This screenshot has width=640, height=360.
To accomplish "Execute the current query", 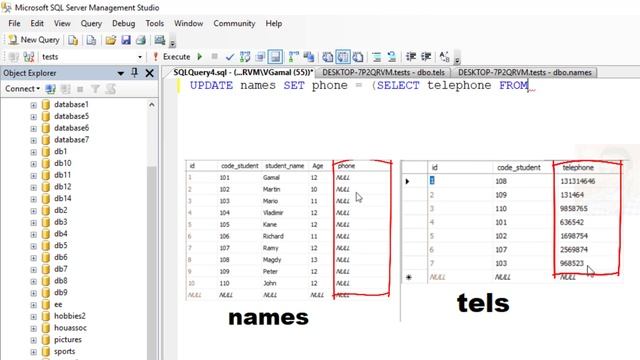I will (x=172, y=57).
